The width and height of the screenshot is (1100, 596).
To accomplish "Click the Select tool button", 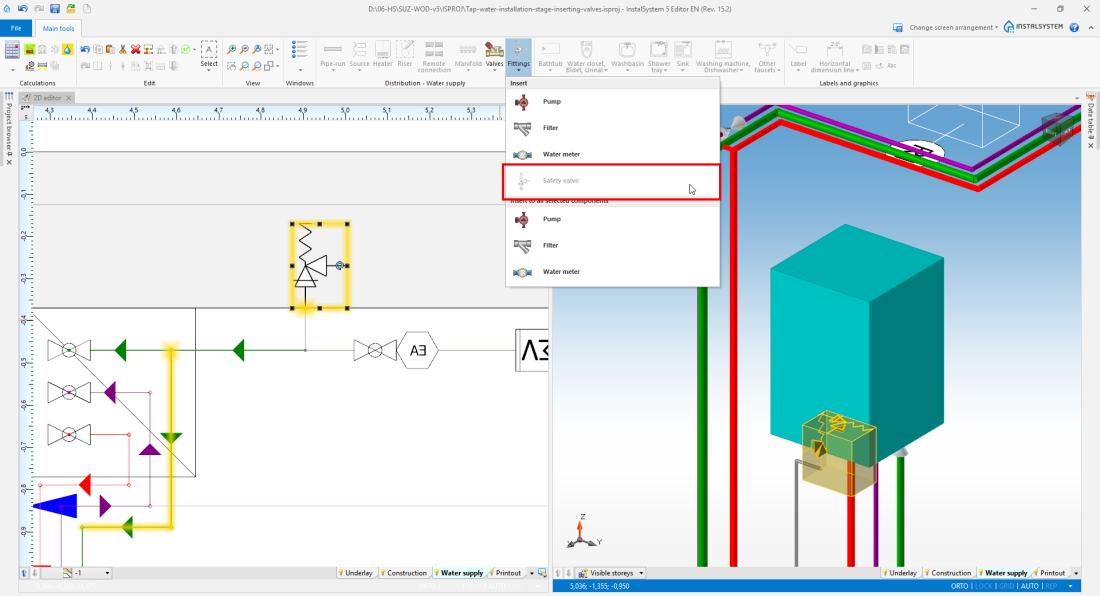I will tap(209, 54).
